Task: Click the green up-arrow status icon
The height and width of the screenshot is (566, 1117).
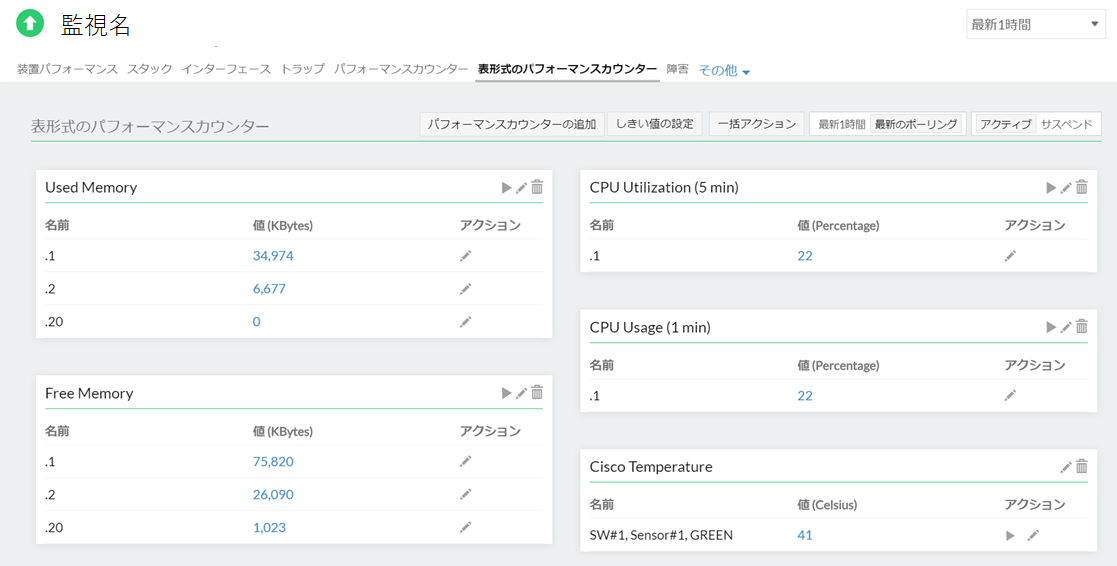Action: pos(31,24)
